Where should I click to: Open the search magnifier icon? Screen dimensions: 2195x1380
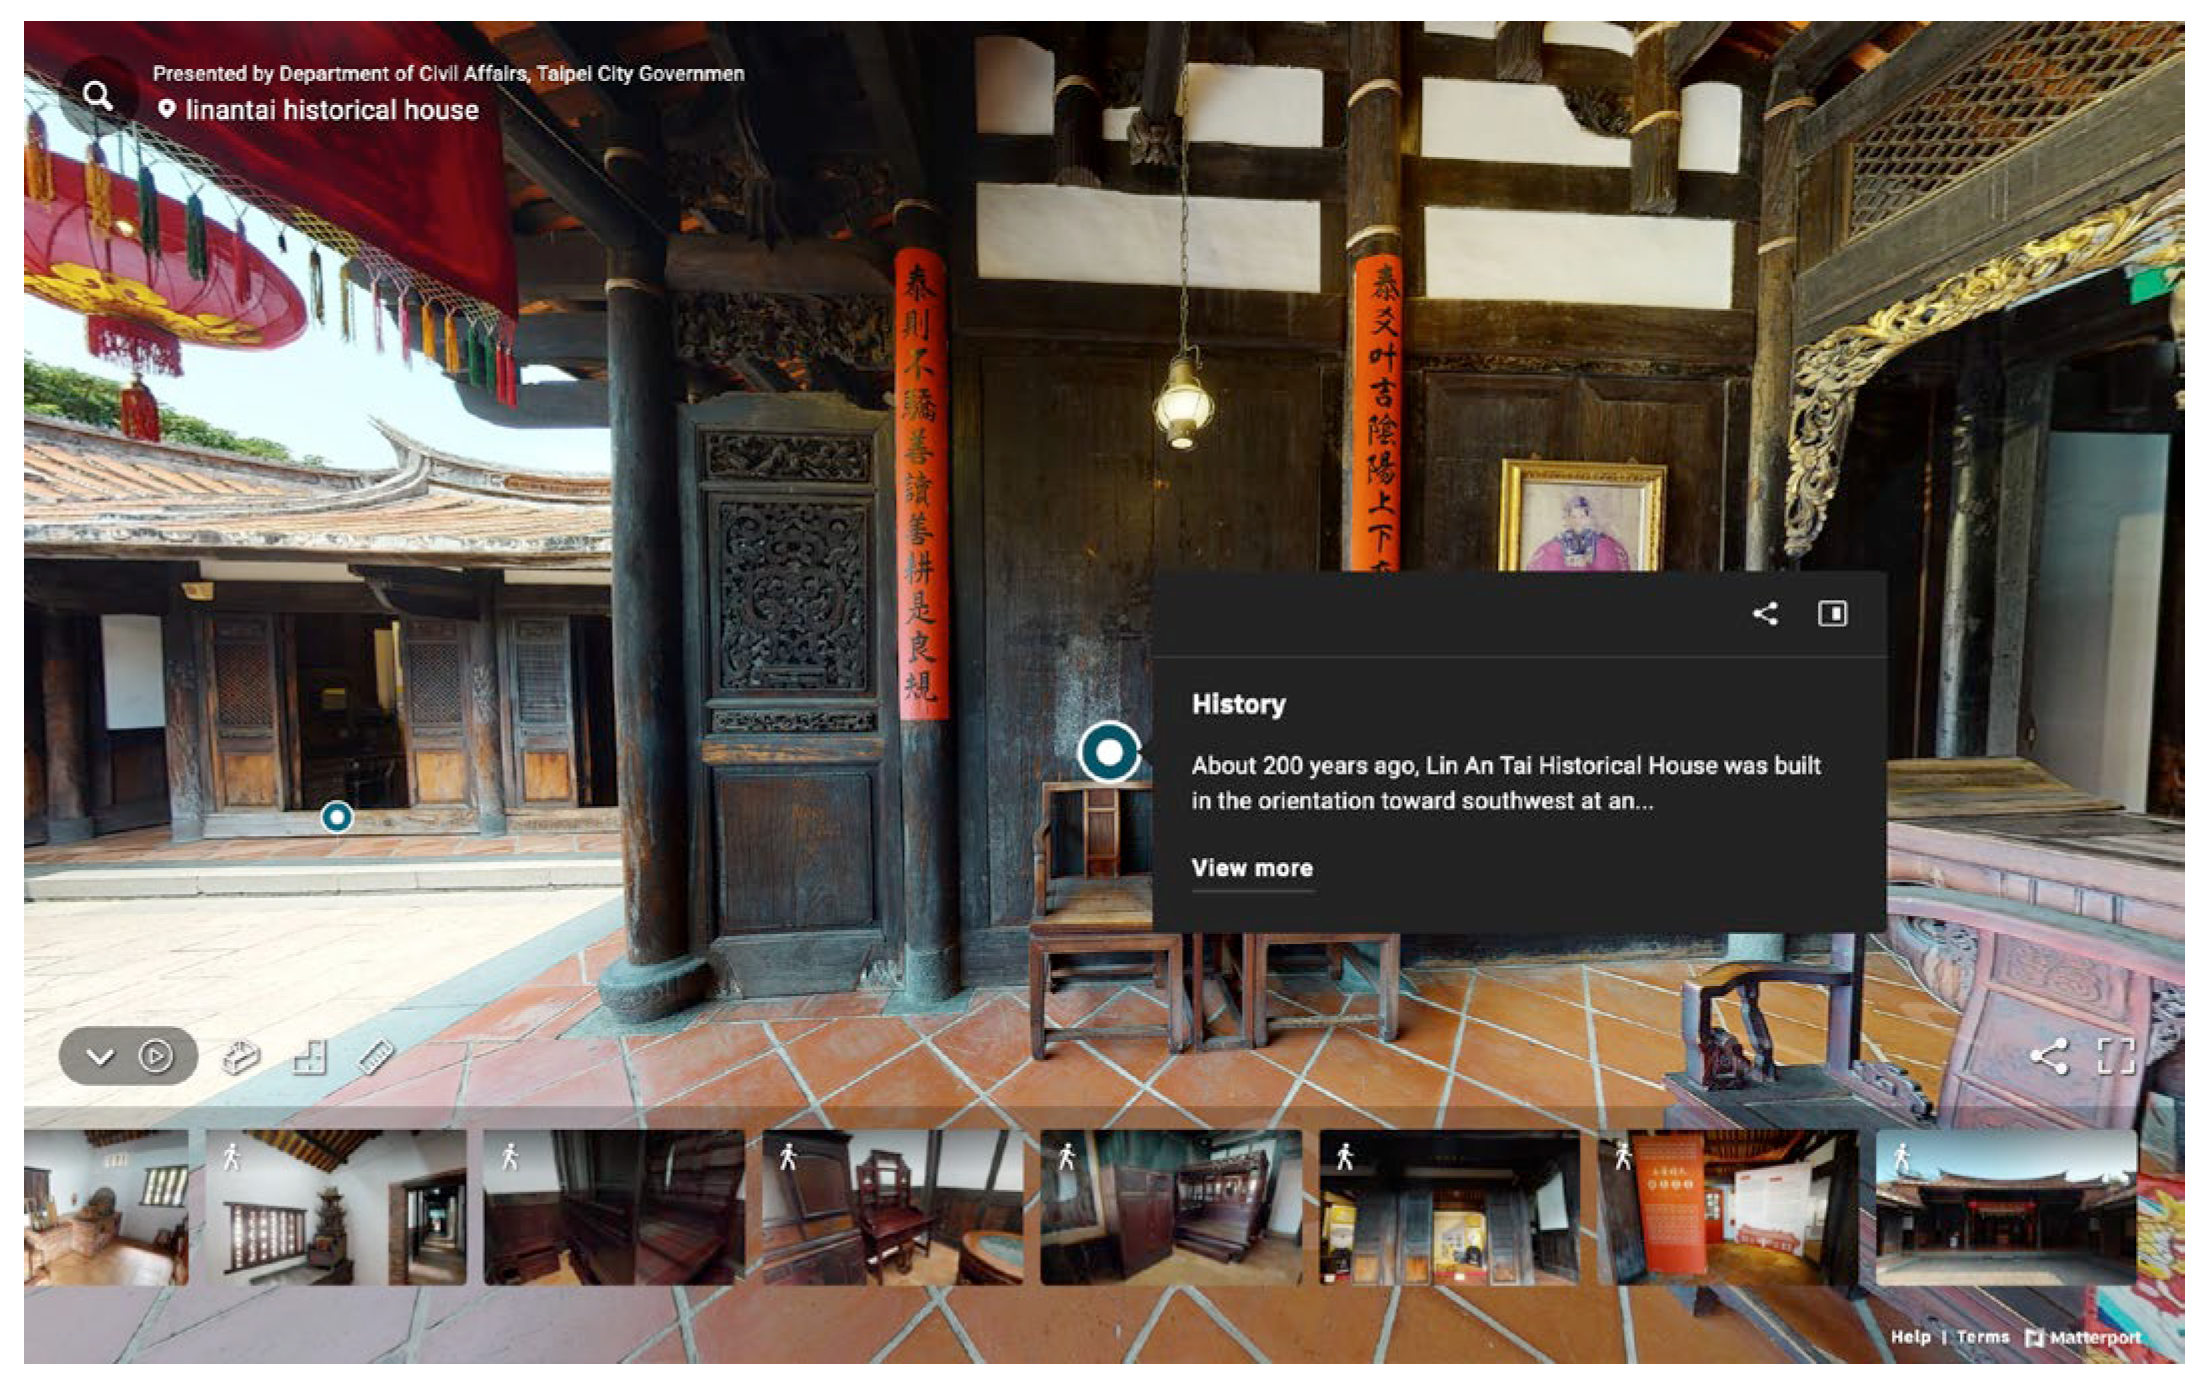pos(98,96)
